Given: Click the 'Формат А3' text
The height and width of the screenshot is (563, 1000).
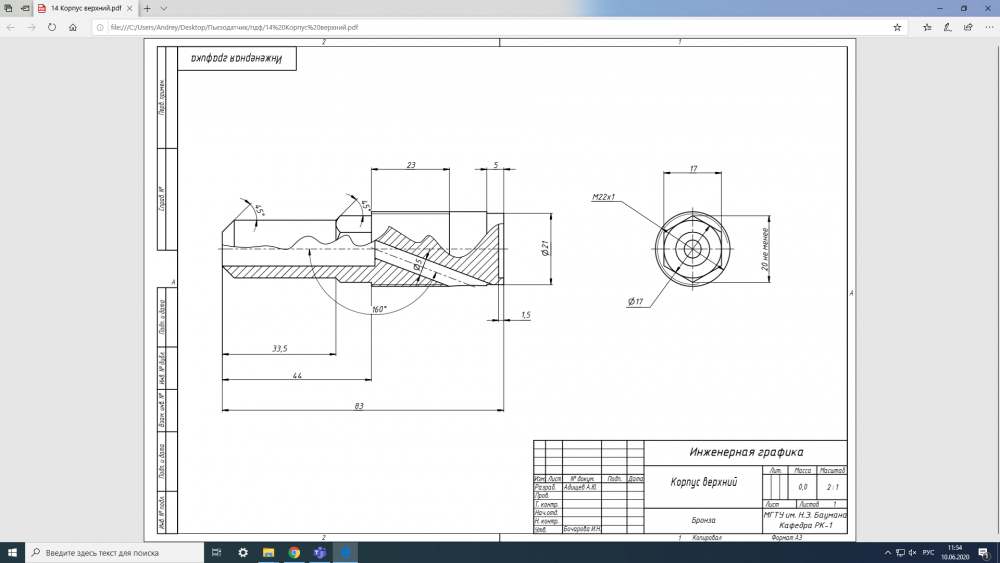Looking at the screenshot, I should [786, 537].
